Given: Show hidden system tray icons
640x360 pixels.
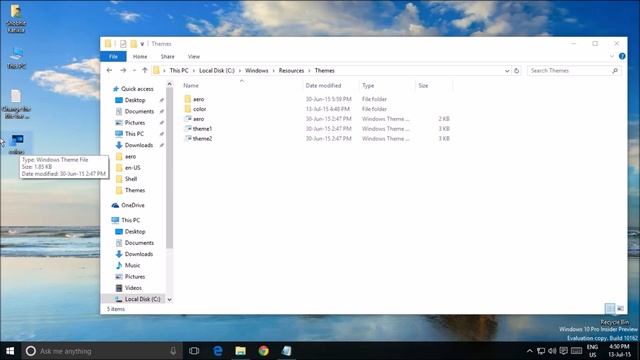Looking at the screenshot, I should tap(529, 351).
